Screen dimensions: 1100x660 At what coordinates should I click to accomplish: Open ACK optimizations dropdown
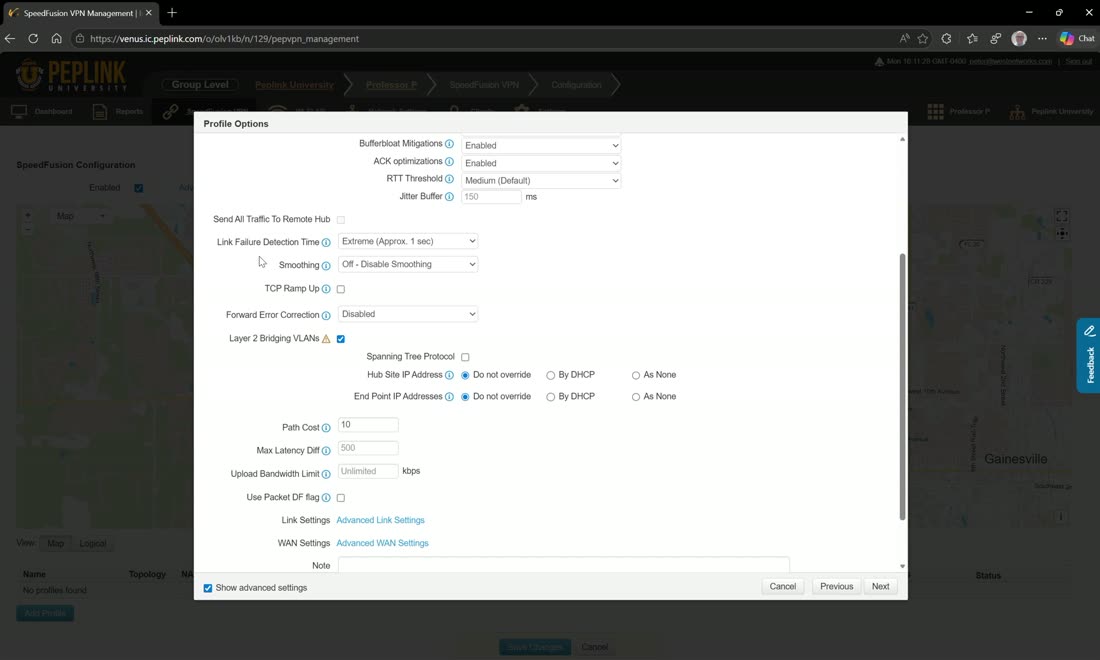tap(541, 163)
